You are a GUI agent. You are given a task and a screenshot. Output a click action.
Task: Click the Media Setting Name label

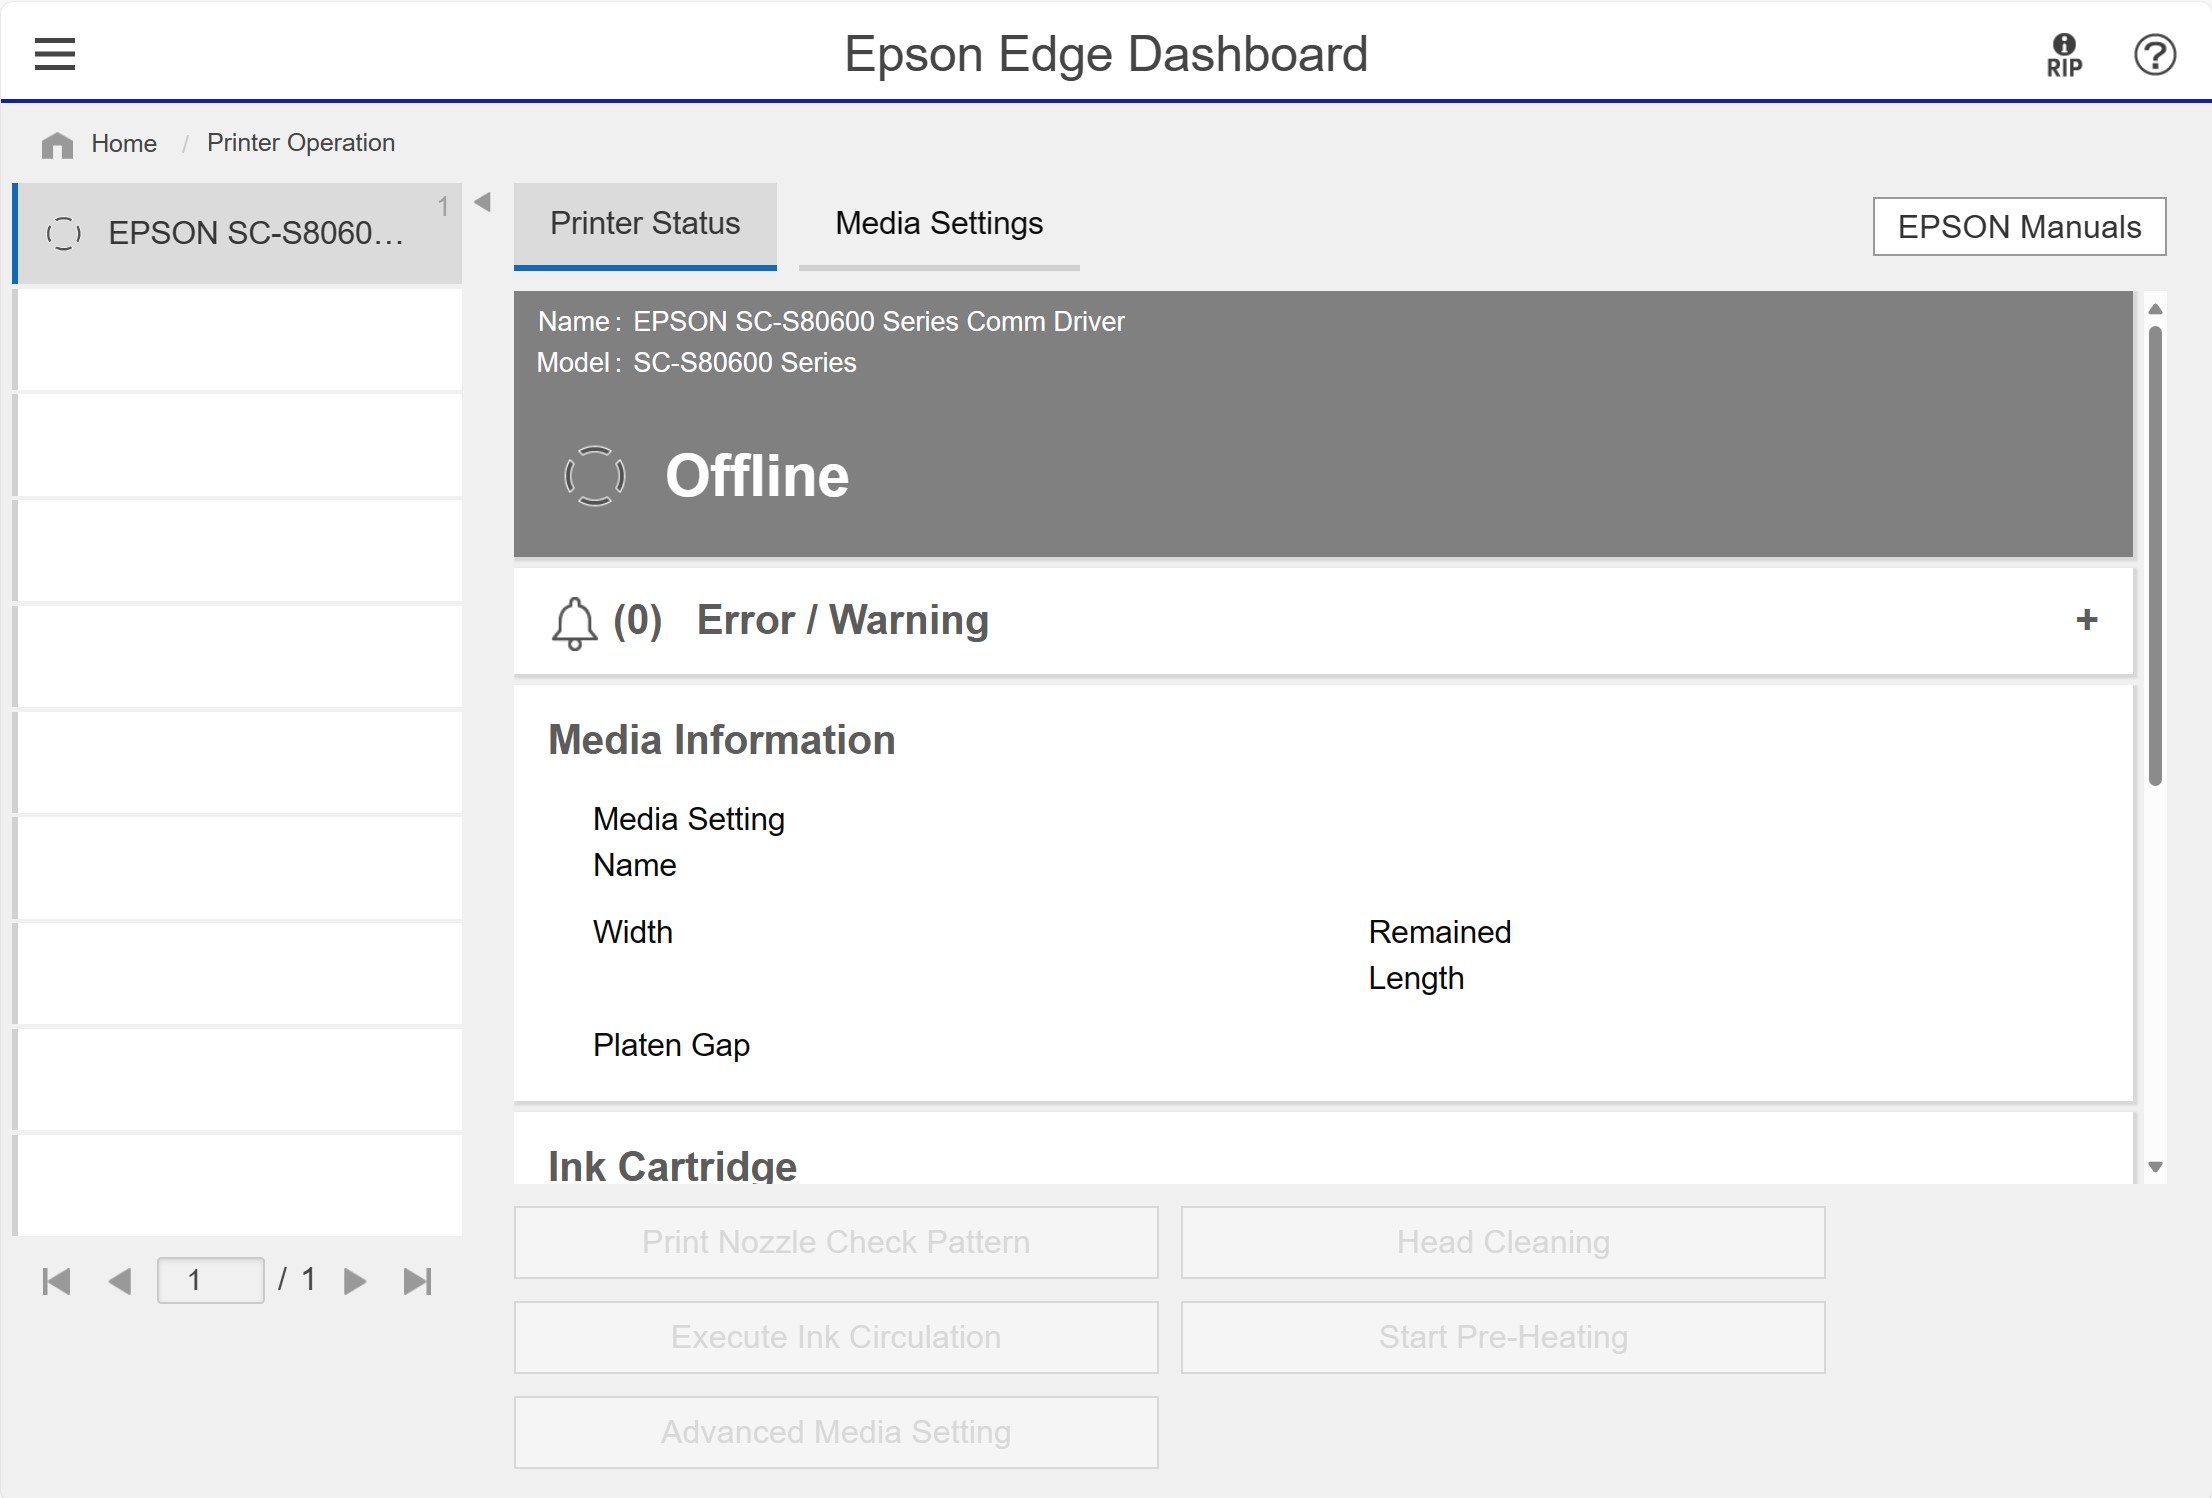(x=688, y=842)
